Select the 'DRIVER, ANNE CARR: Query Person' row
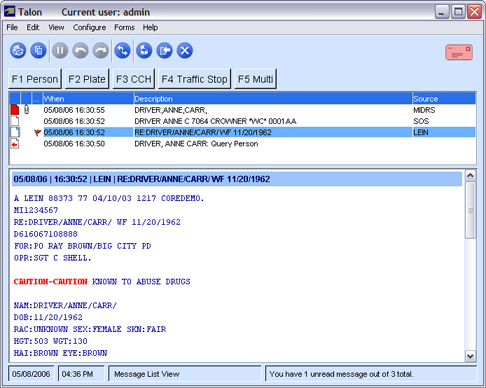This screenshot has width=486, height=388. (x=243, y=144)
